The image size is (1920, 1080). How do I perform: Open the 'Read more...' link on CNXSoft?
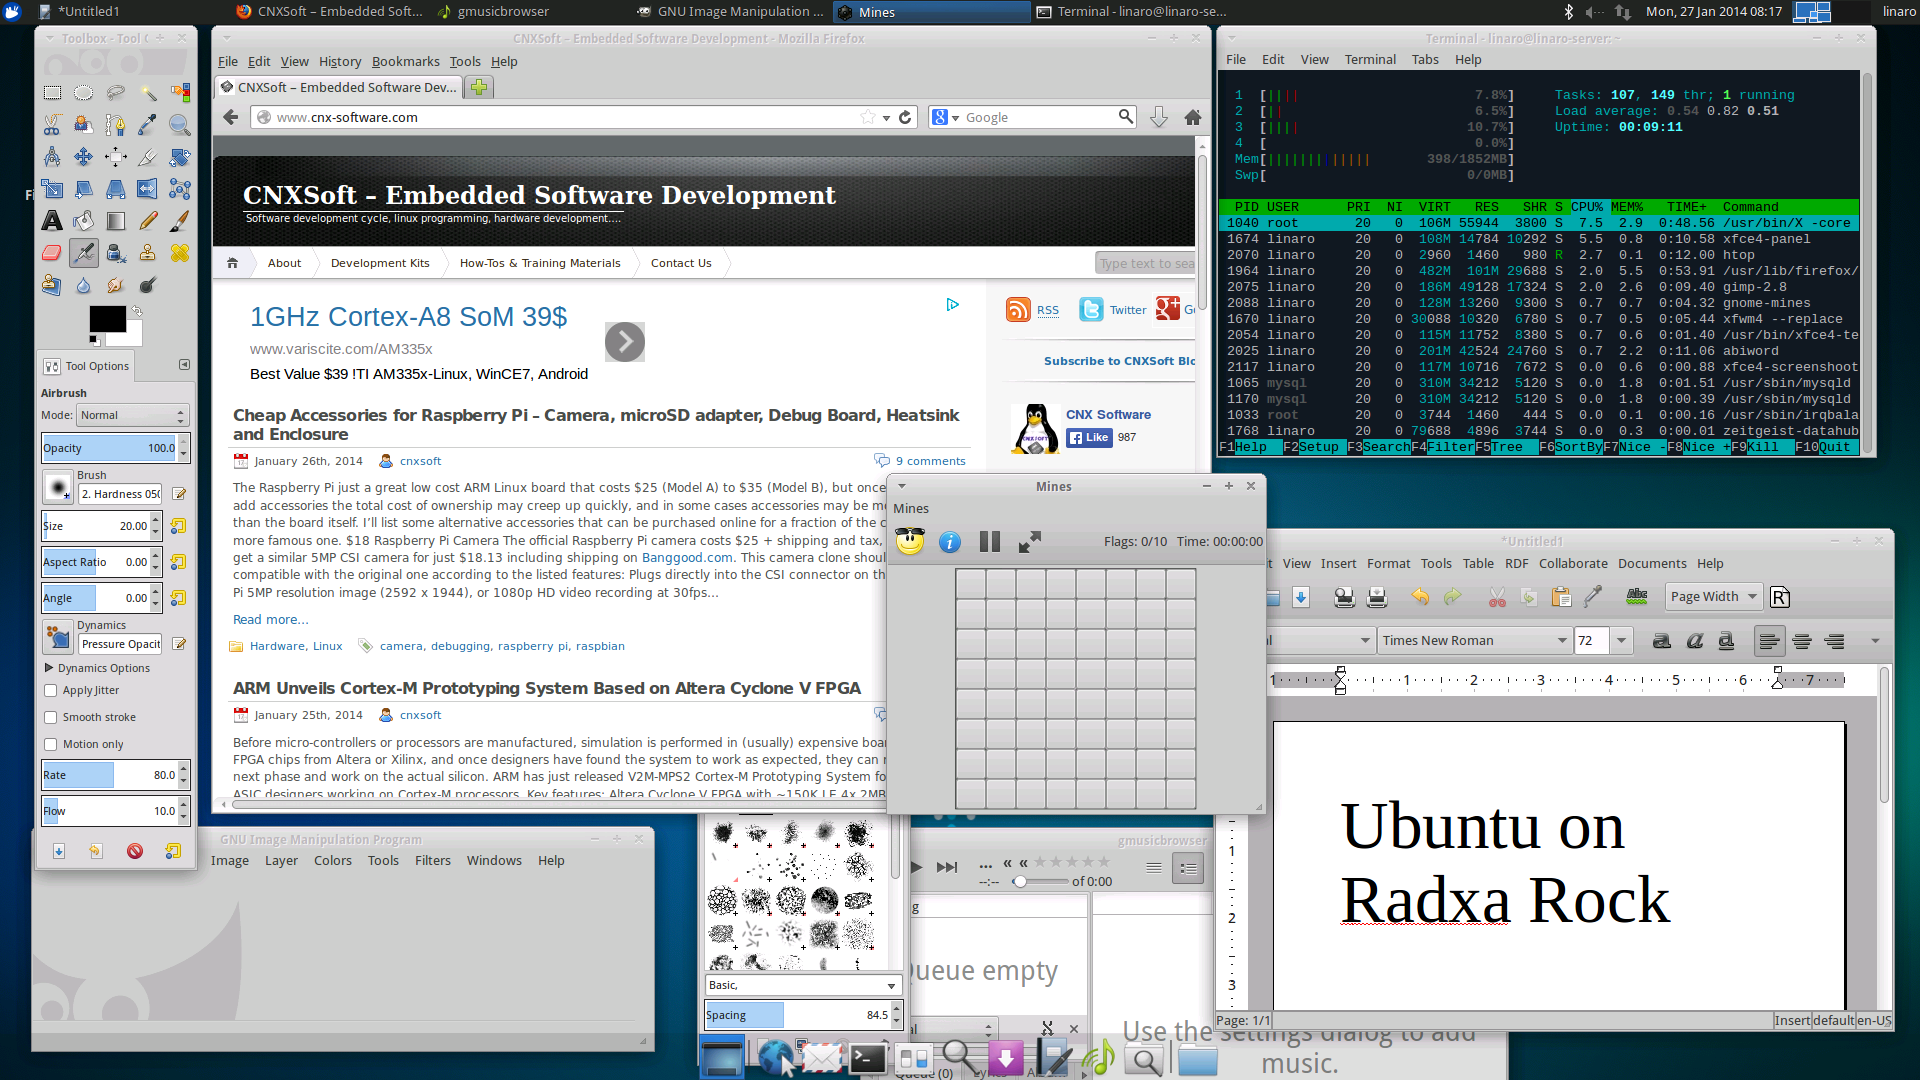(271, 619)
